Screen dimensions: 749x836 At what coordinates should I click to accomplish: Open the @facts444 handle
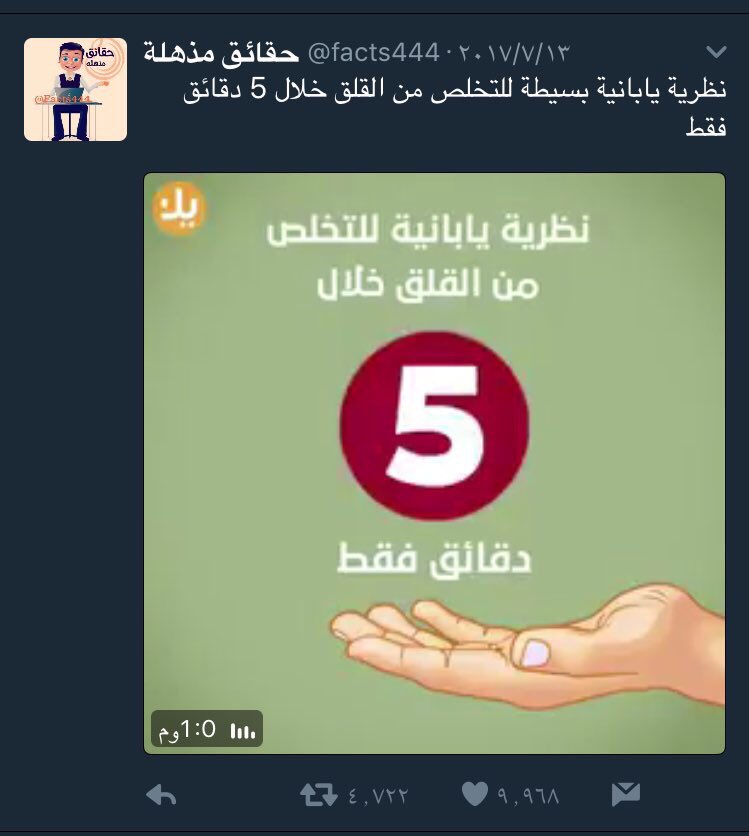pos(374,53)
